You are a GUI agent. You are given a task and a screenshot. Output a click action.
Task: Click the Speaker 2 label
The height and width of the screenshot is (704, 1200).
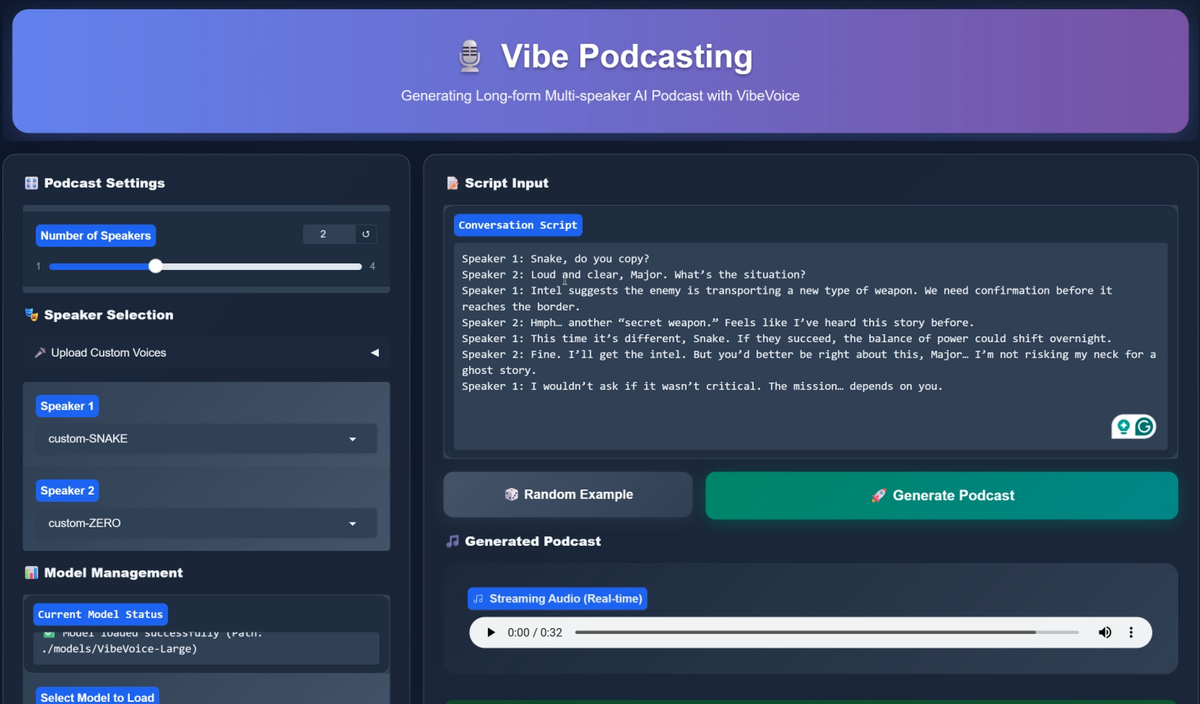pyautogui.click(x=68, y=491)
